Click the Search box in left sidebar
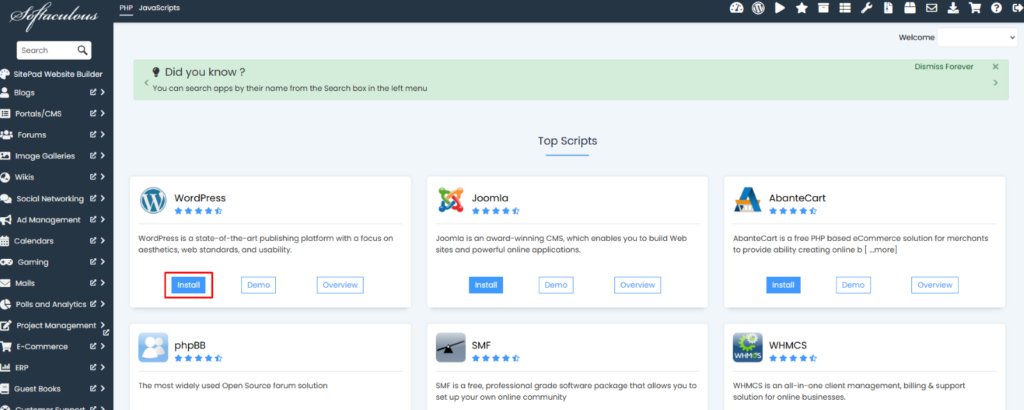1024x410 pixels. pos(47,50)
